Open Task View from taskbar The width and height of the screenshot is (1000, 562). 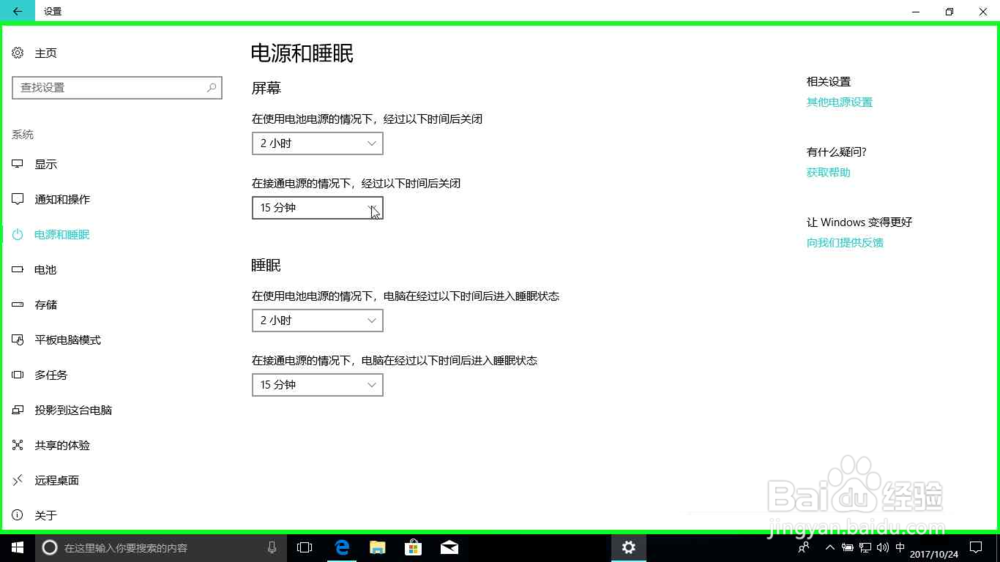coord(305,547)
